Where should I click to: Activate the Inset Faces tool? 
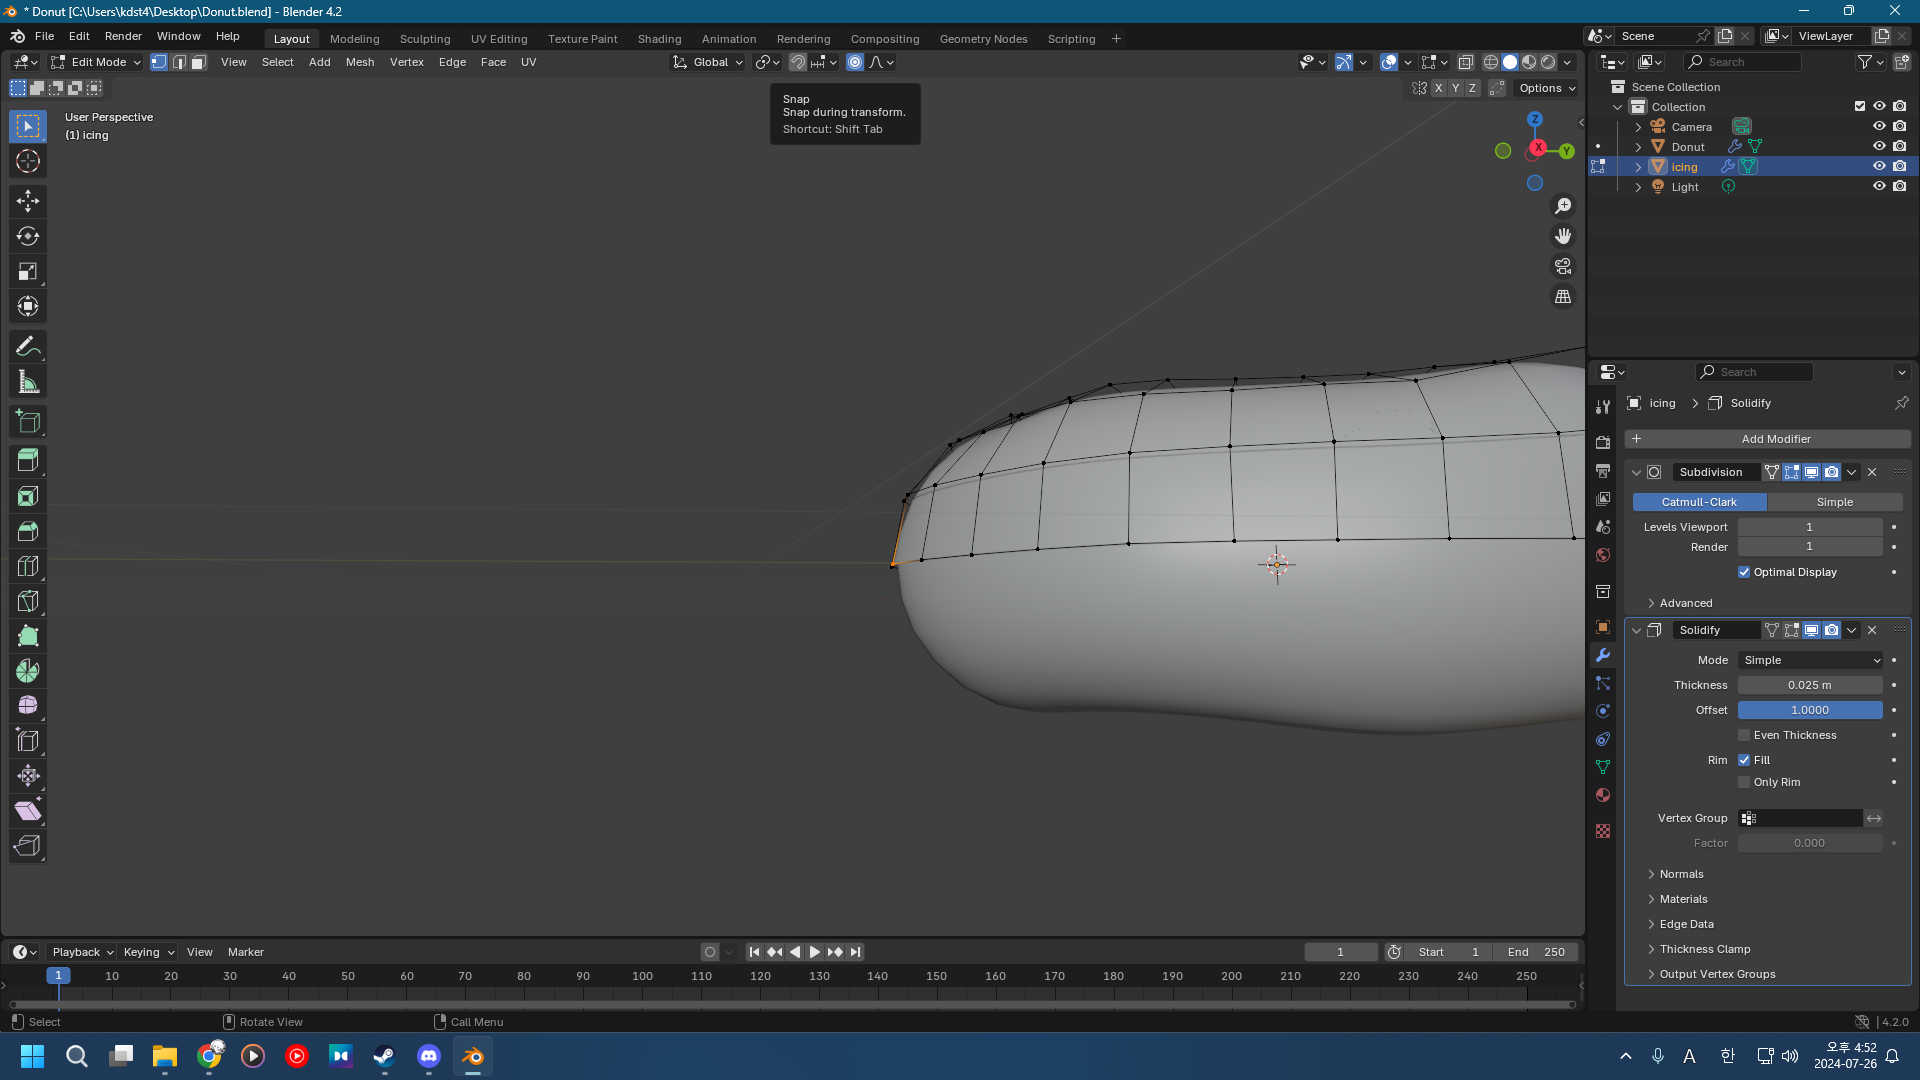tap(28, 496)
